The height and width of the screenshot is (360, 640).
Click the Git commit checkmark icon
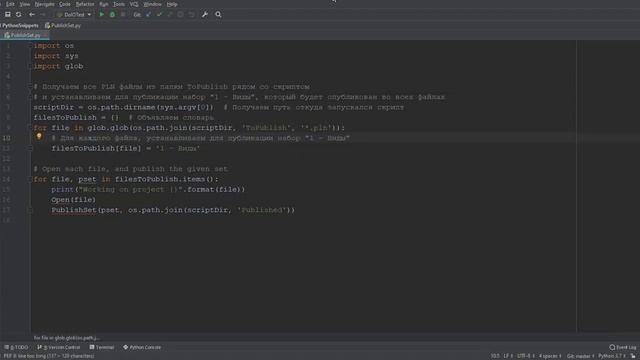click(159, 14)
